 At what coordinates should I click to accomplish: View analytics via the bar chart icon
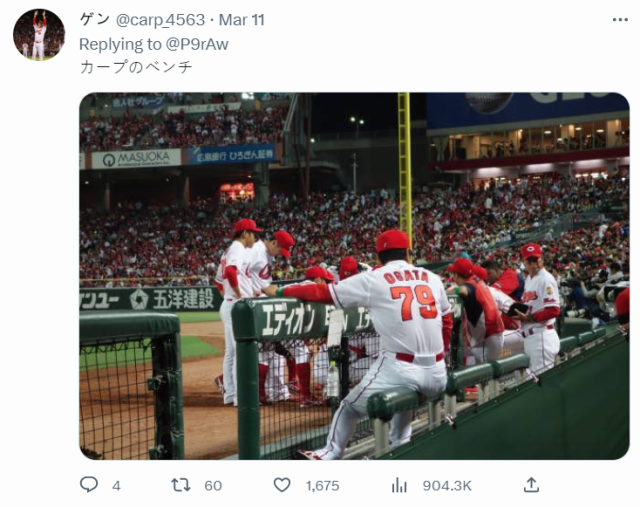399,485
